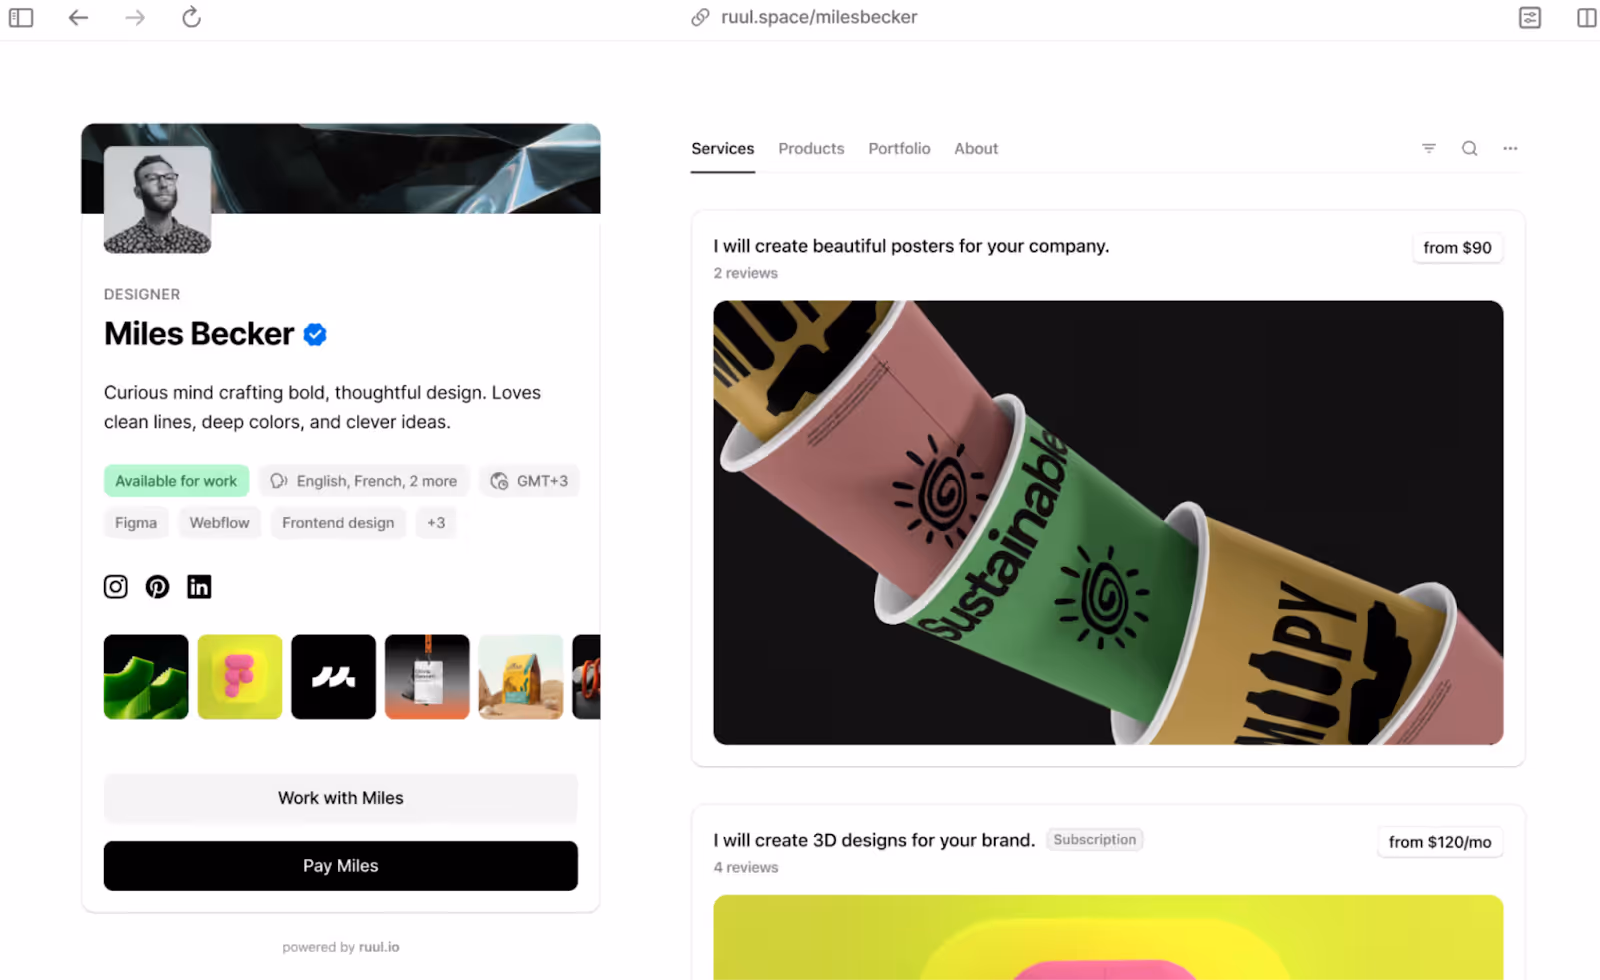Open the About tab

click(976, 149)
